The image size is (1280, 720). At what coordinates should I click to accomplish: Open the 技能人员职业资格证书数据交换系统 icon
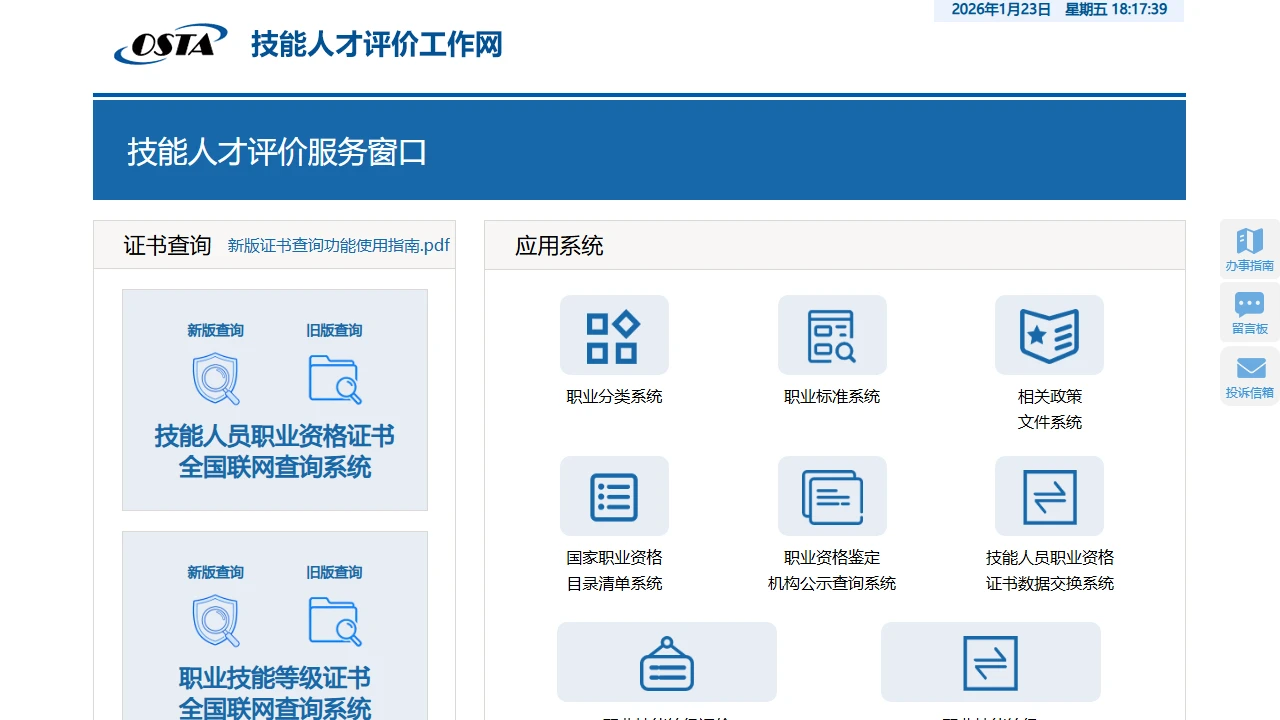[x=1049, y=496]
